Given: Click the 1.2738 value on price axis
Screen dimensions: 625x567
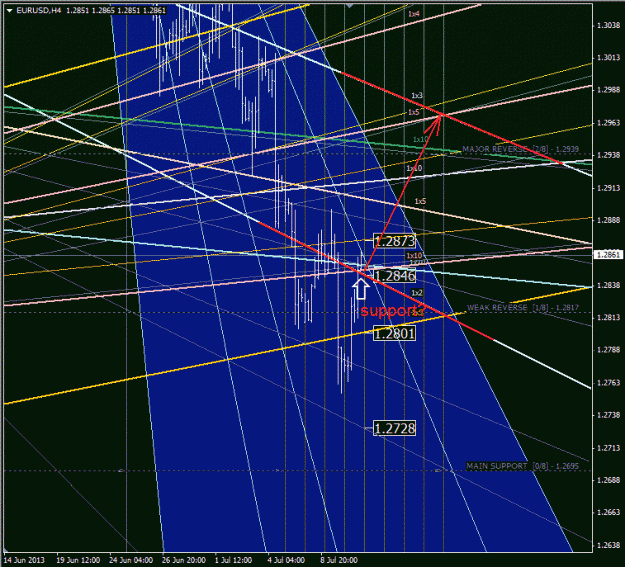Looking at the screenshot, I should click(608, 415).
